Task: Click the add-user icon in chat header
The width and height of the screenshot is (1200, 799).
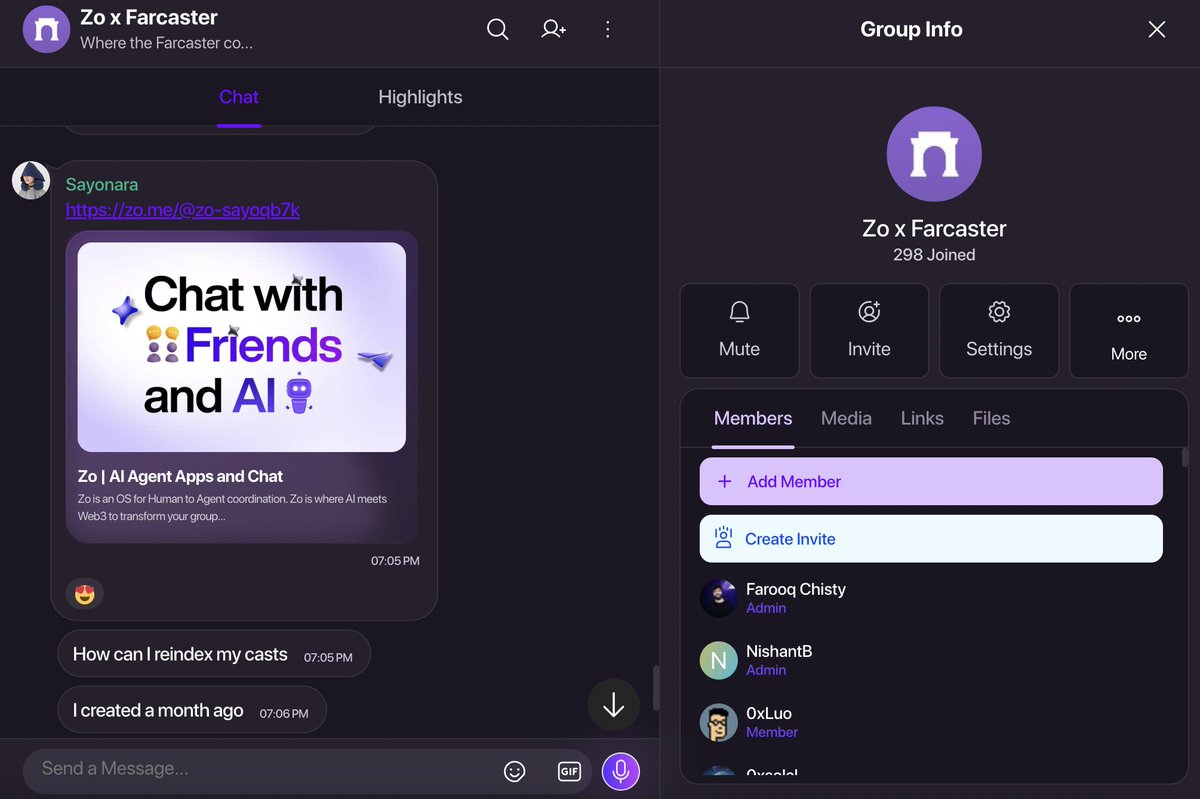Action: coord(553,29)
